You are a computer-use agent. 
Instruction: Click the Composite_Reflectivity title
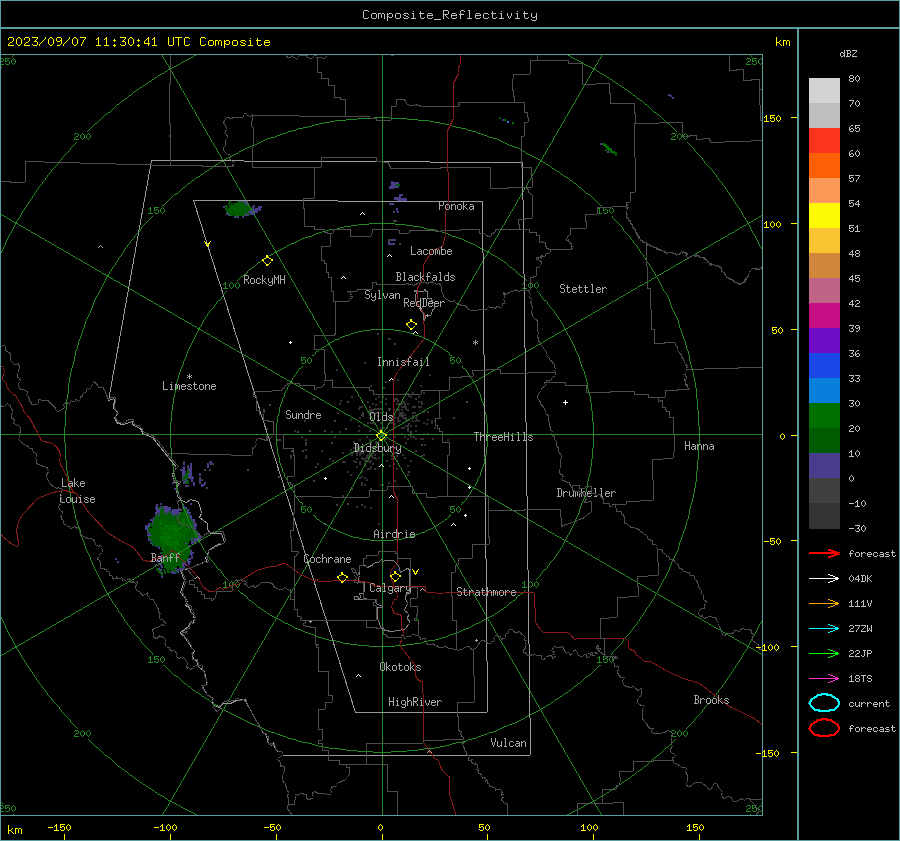[x=449, y=15]
